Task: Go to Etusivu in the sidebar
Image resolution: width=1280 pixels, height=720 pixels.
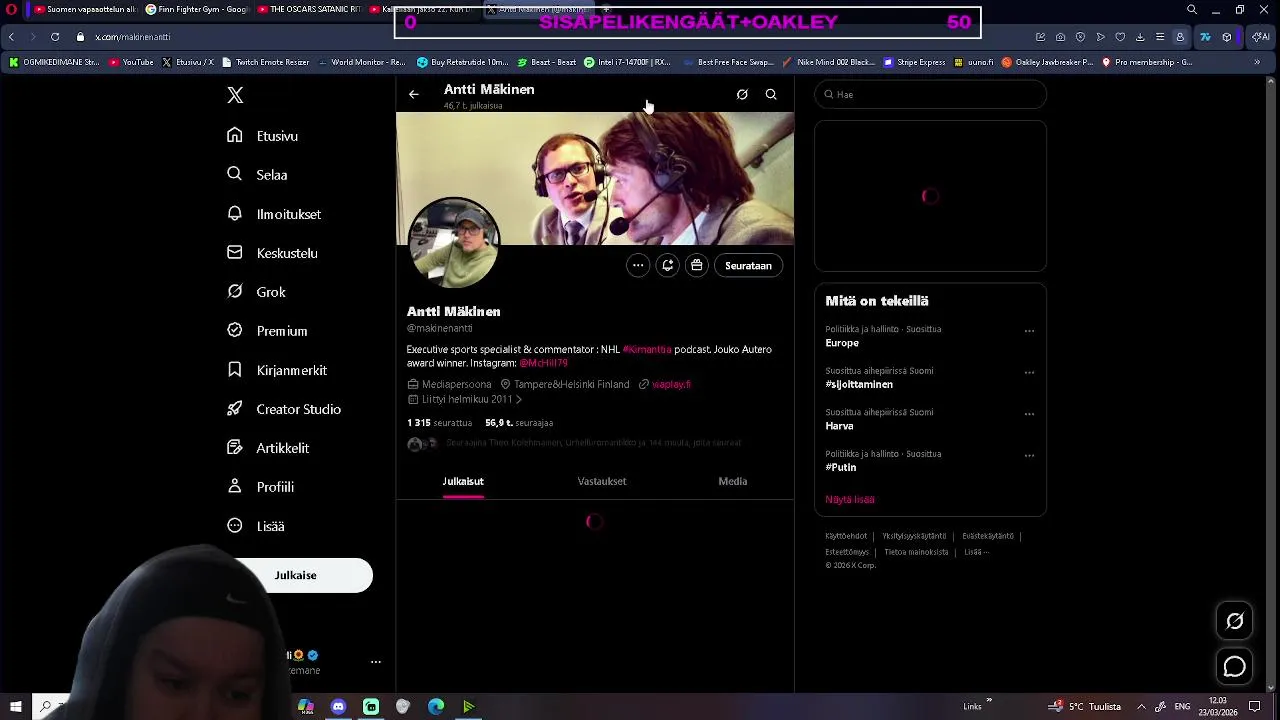Action: pos(263,136)
